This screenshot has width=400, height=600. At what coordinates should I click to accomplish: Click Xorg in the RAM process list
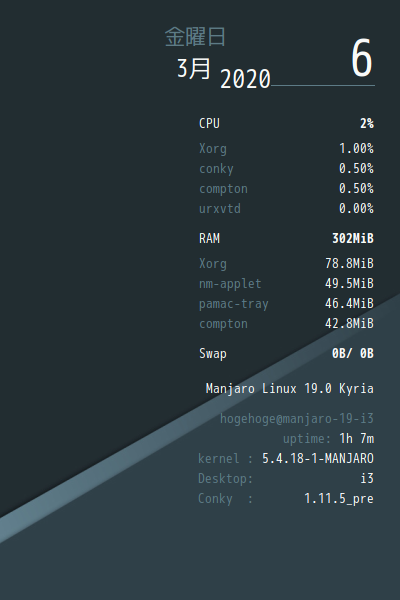pos(213,264)
